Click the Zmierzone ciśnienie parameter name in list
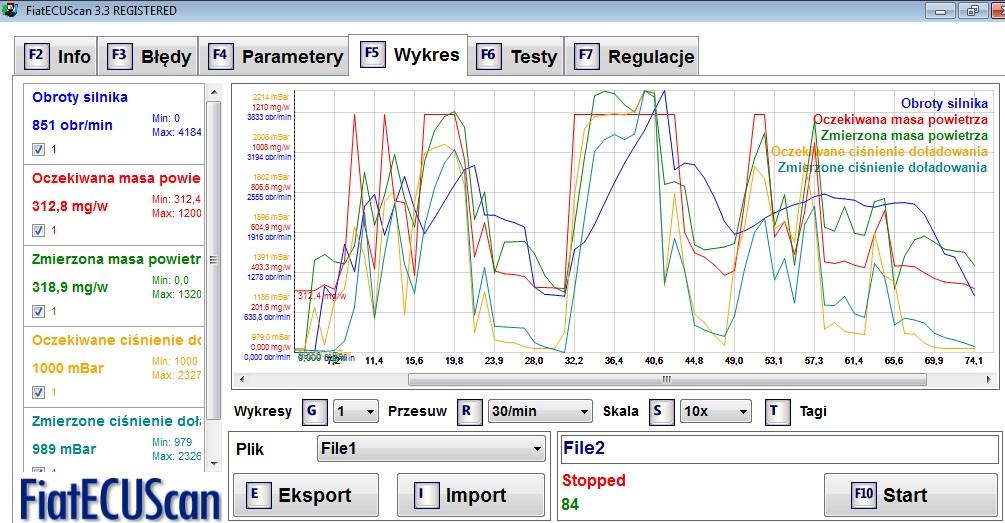Image resolution: width=1005 pixels, height=523 pixels. [x=116, y=421]
